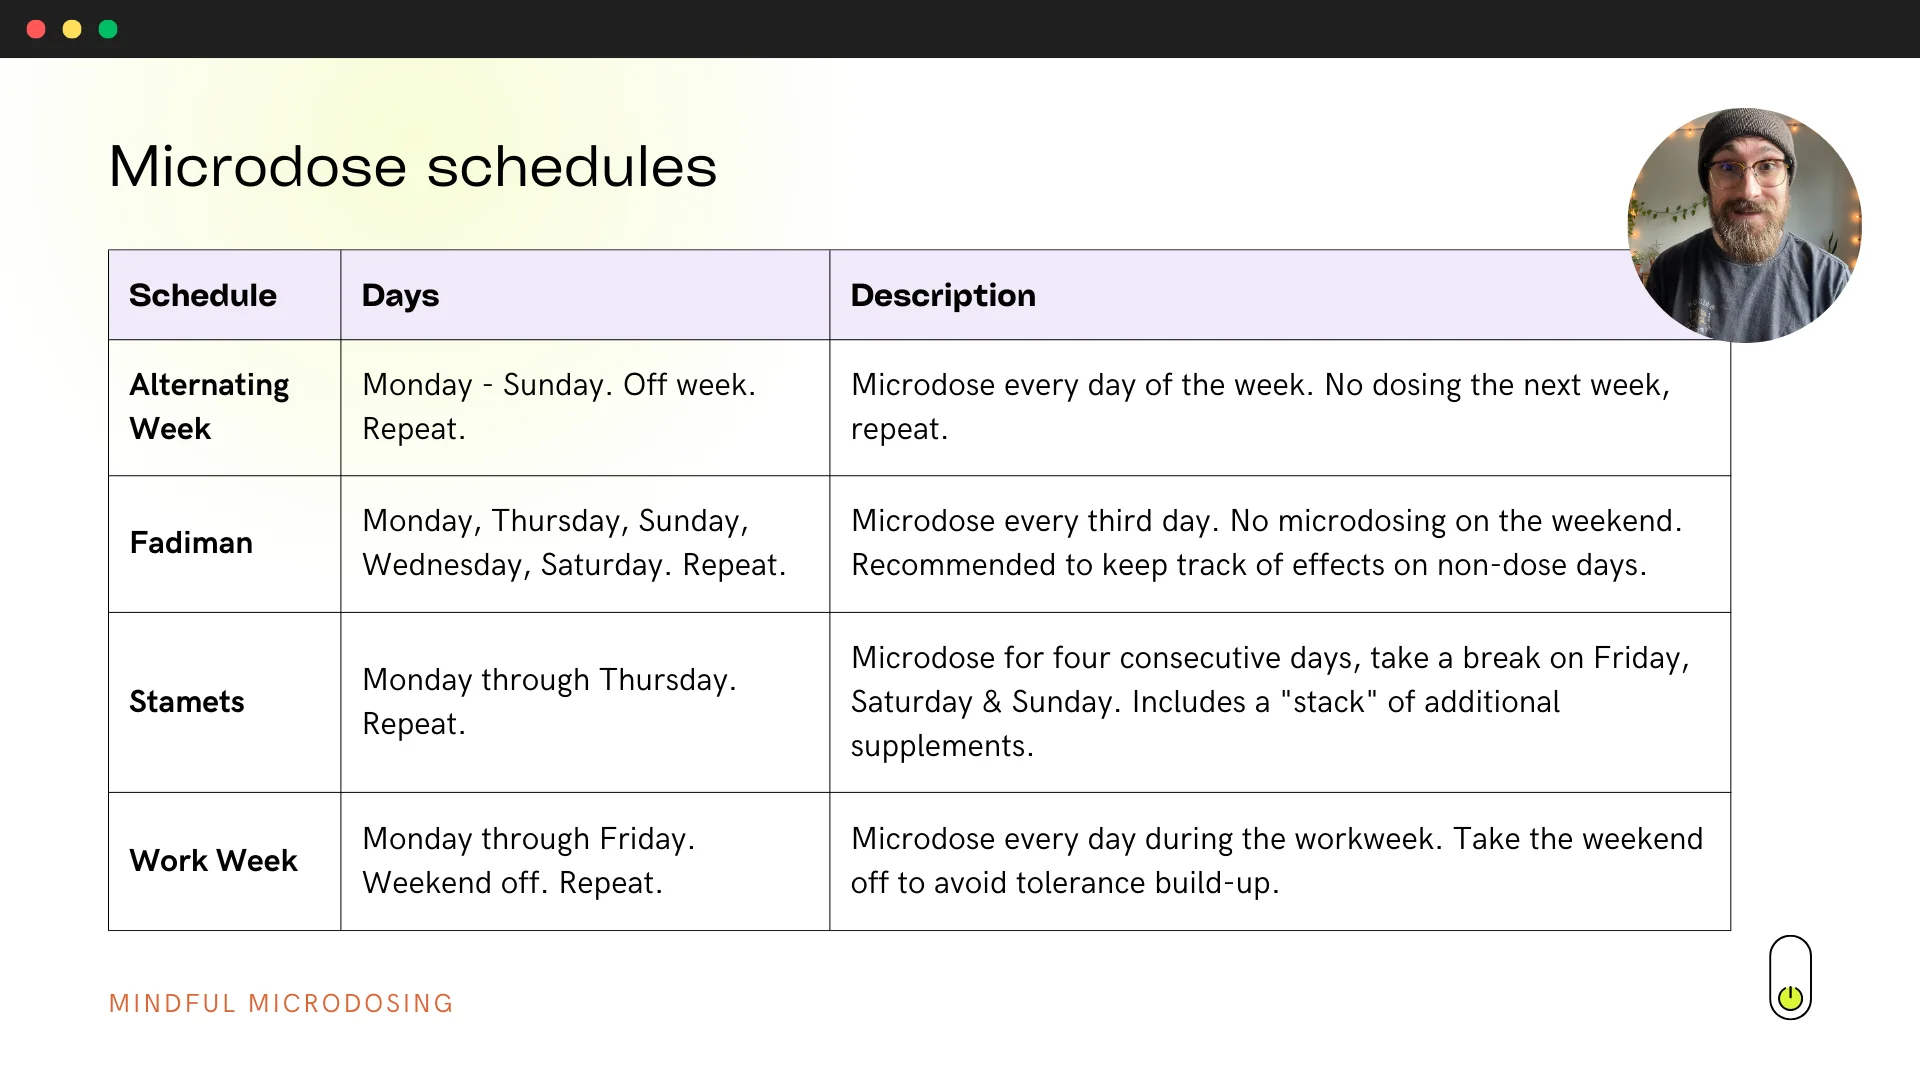Click the "Stamets" schedule name cell
This screenshot has width=1920, height=1080.
[187, 702]
